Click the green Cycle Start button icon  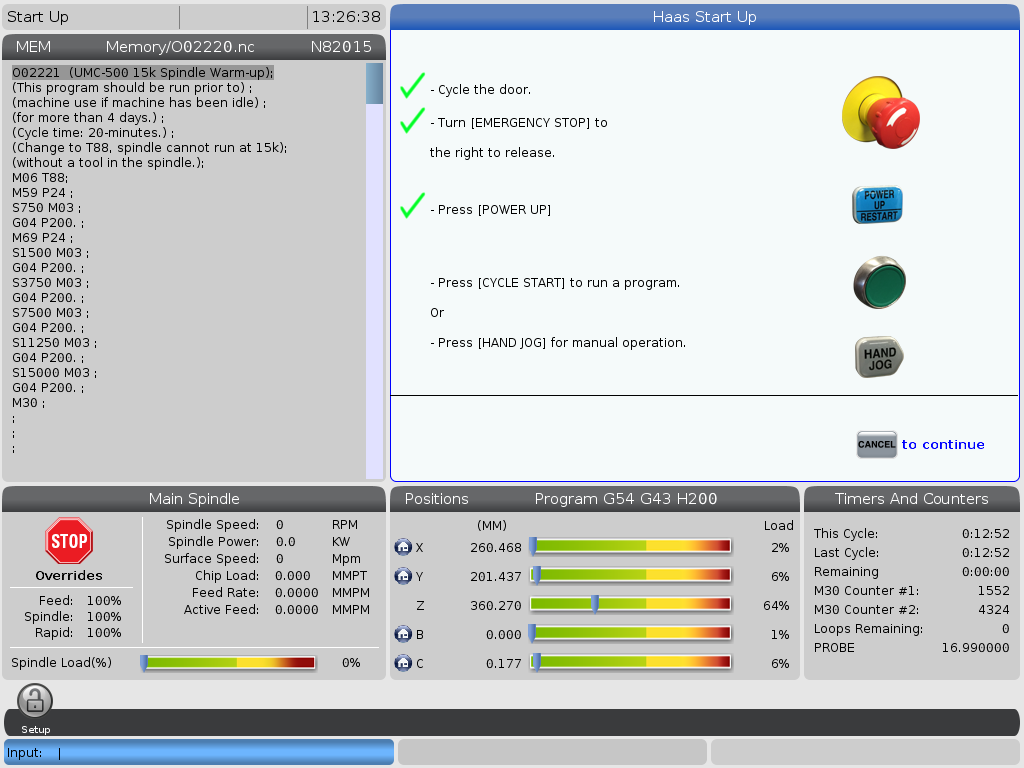point(880,282)
